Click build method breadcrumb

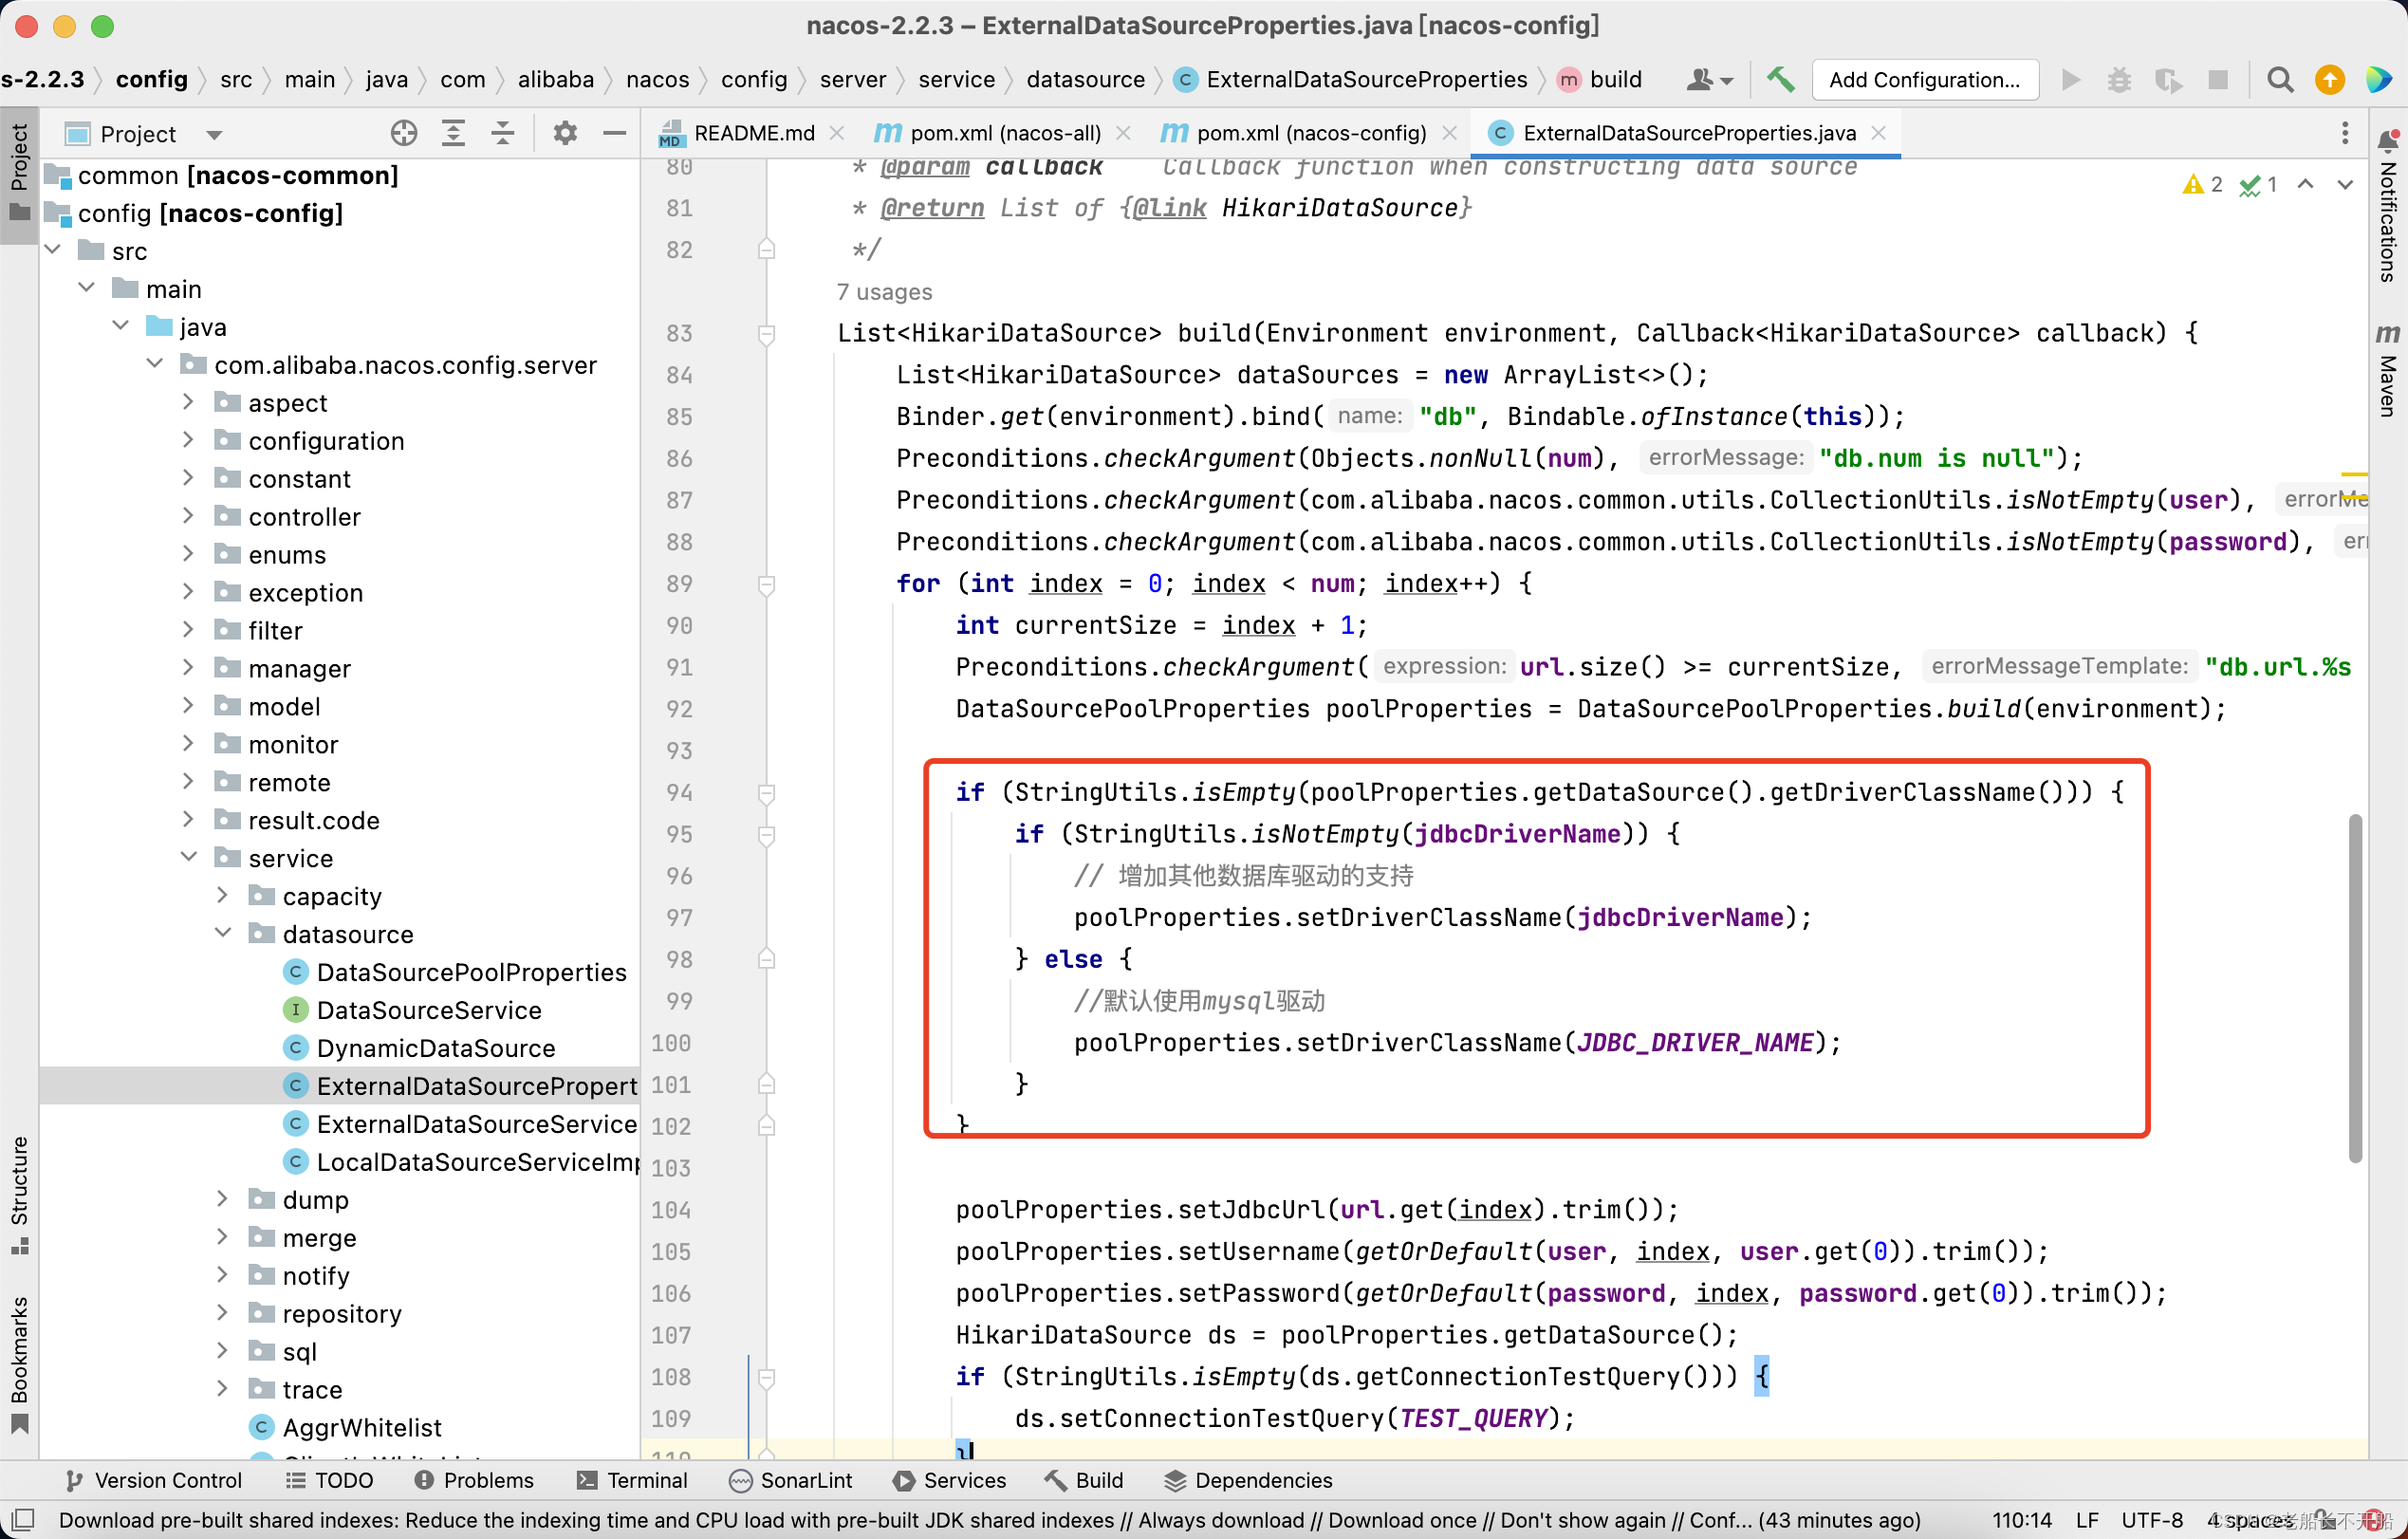pos(1600,79)
